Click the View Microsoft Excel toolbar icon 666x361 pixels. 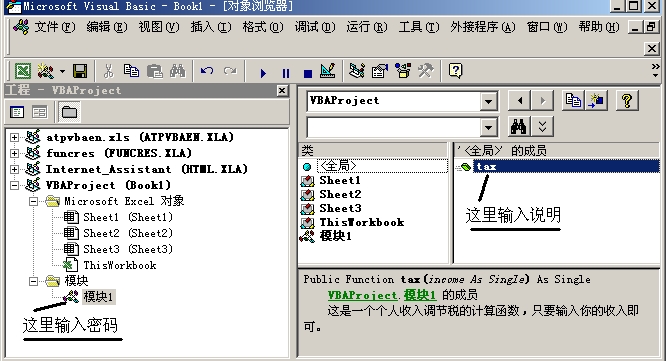click(x=23, y=71)
